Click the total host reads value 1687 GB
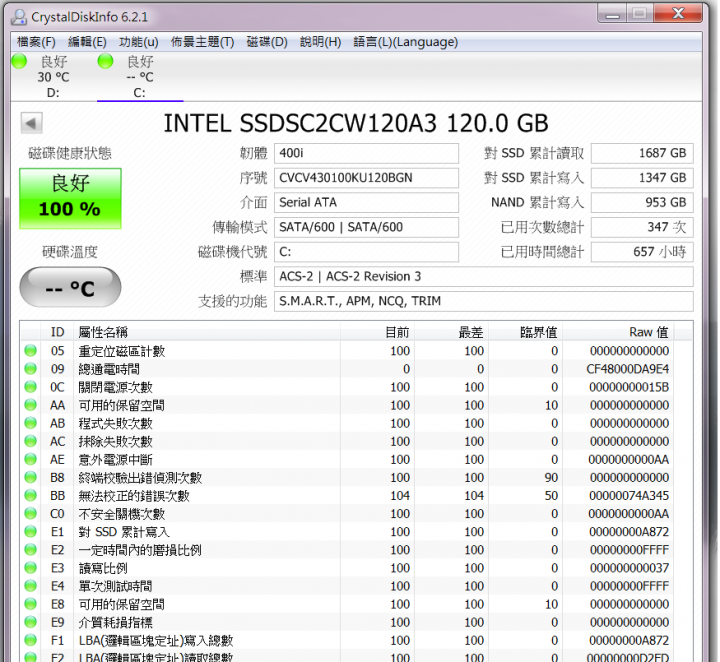The width and height of the screenshot is (720, 662). (x=642, y=153)
